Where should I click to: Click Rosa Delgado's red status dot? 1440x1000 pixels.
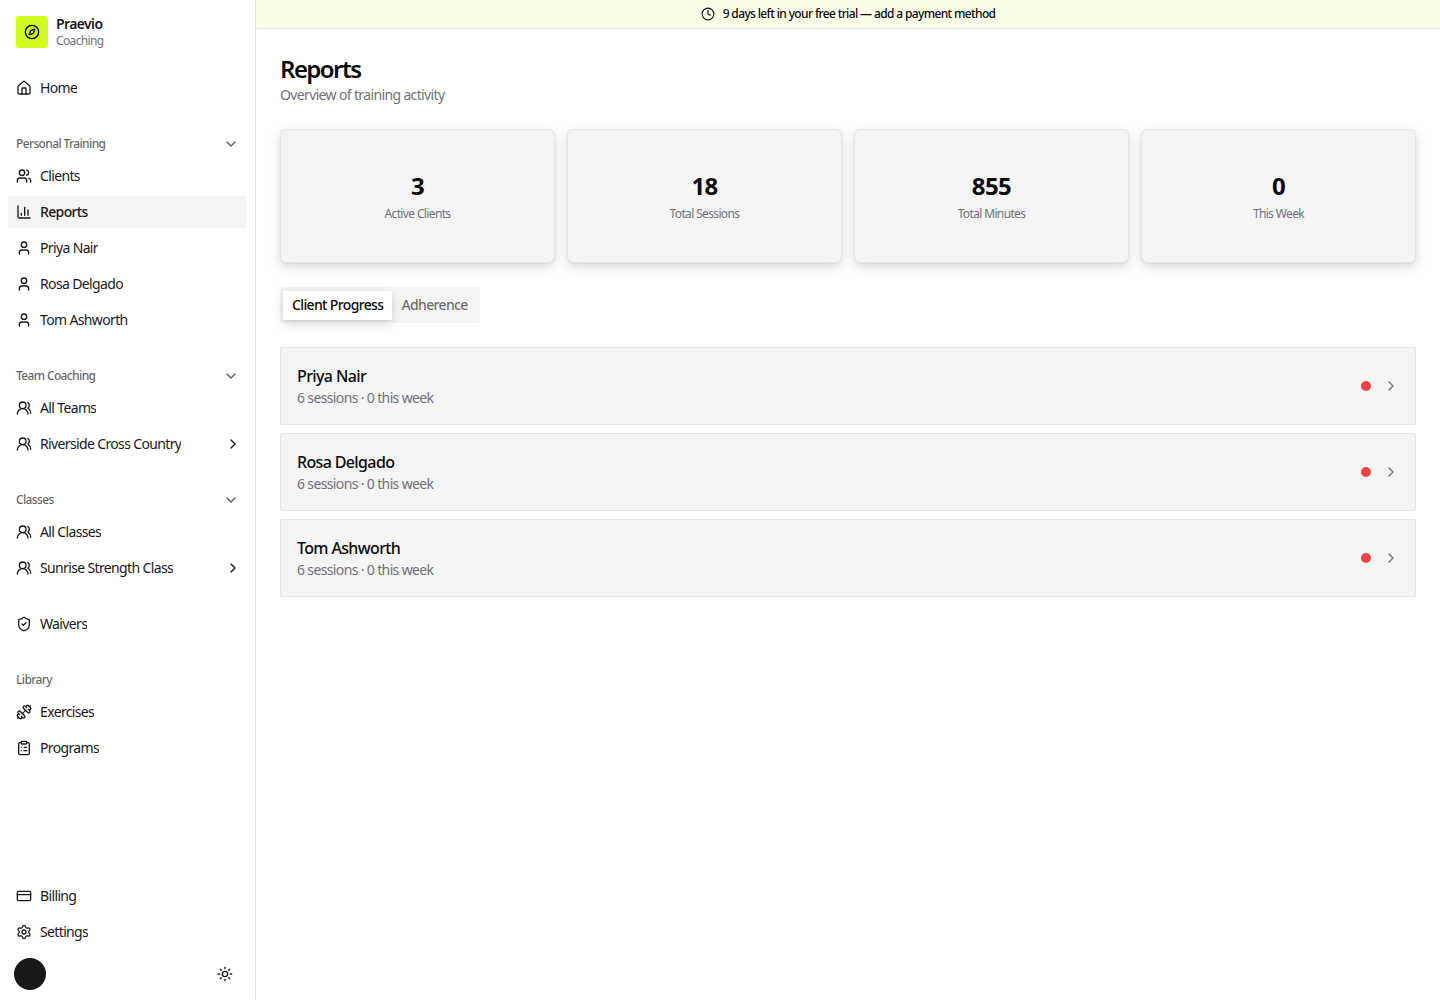1366,472
